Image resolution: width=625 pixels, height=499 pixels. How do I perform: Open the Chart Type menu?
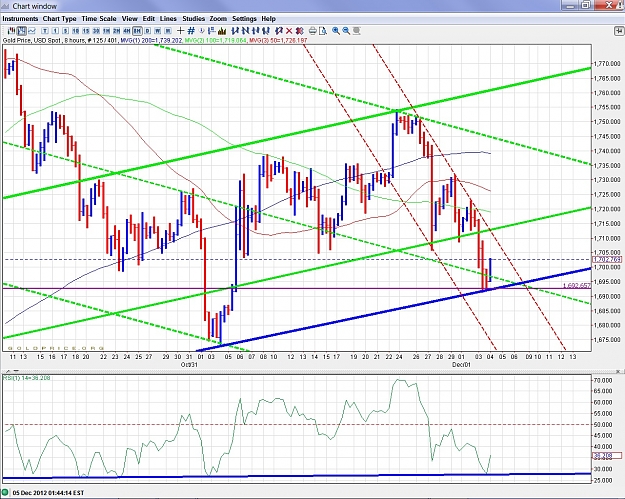click(x=59, y=19)
